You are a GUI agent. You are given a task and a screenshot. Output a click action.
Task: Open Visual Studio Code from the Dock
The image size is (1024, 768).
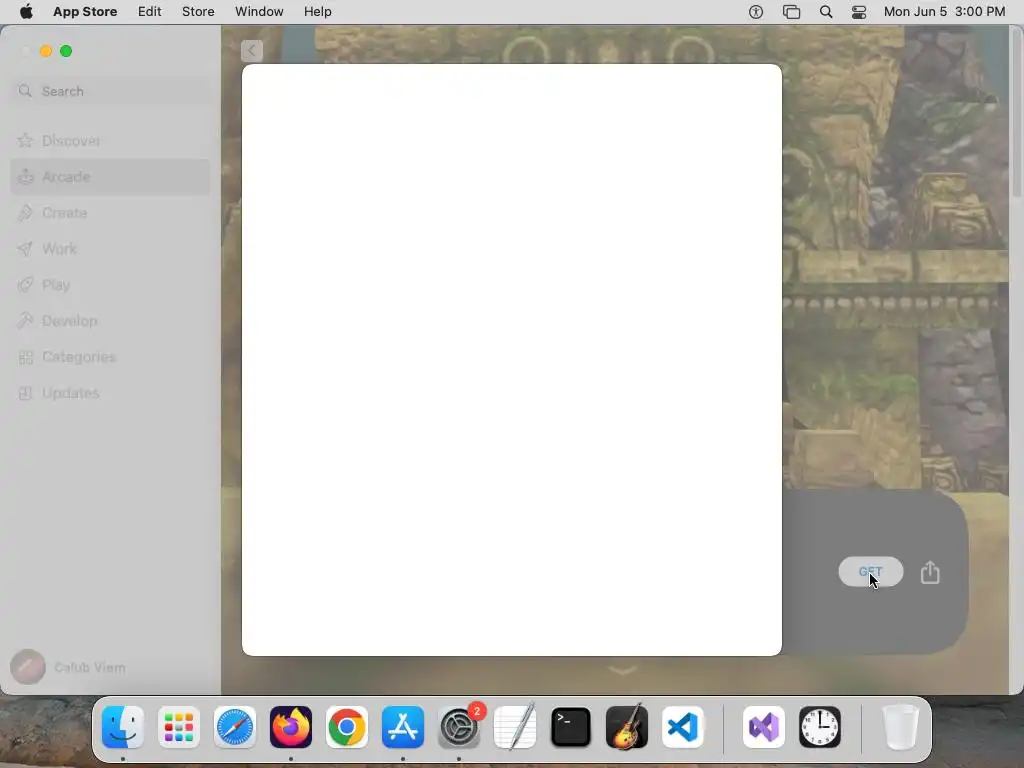click(x=683, y=727)
